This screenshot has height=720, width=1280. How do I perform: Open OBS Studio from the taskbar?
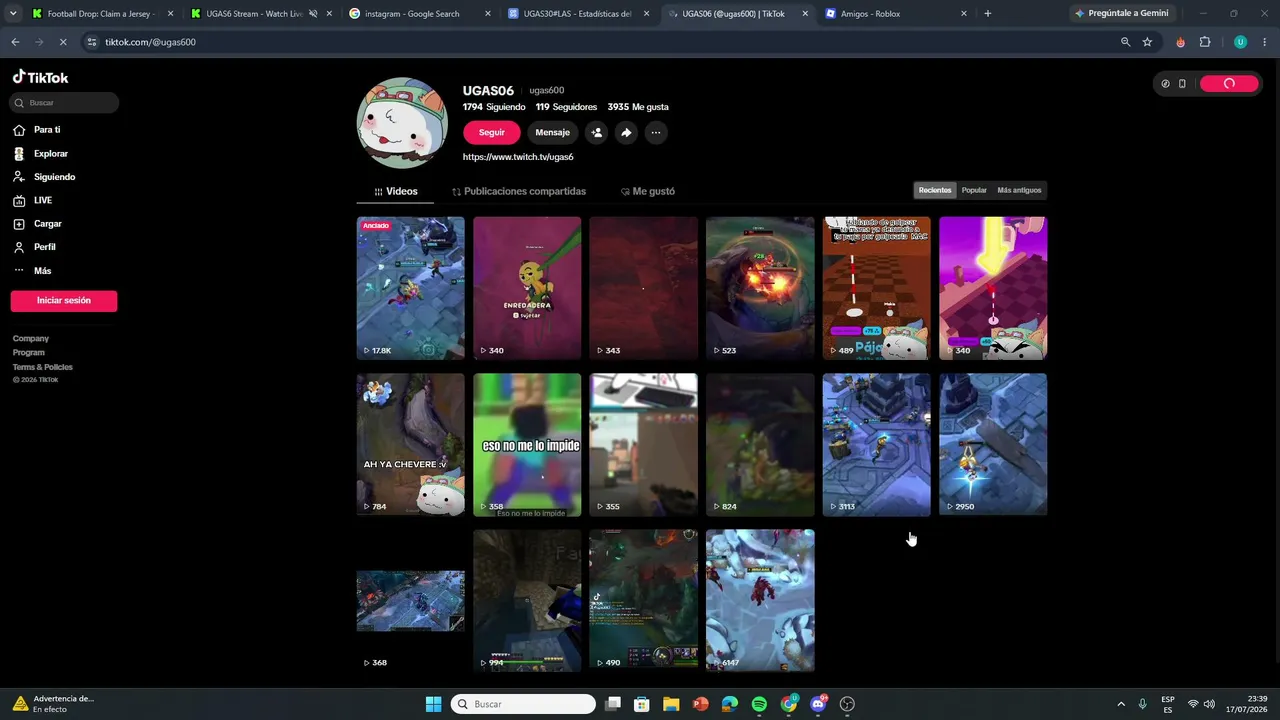click(x=848, y=704)
